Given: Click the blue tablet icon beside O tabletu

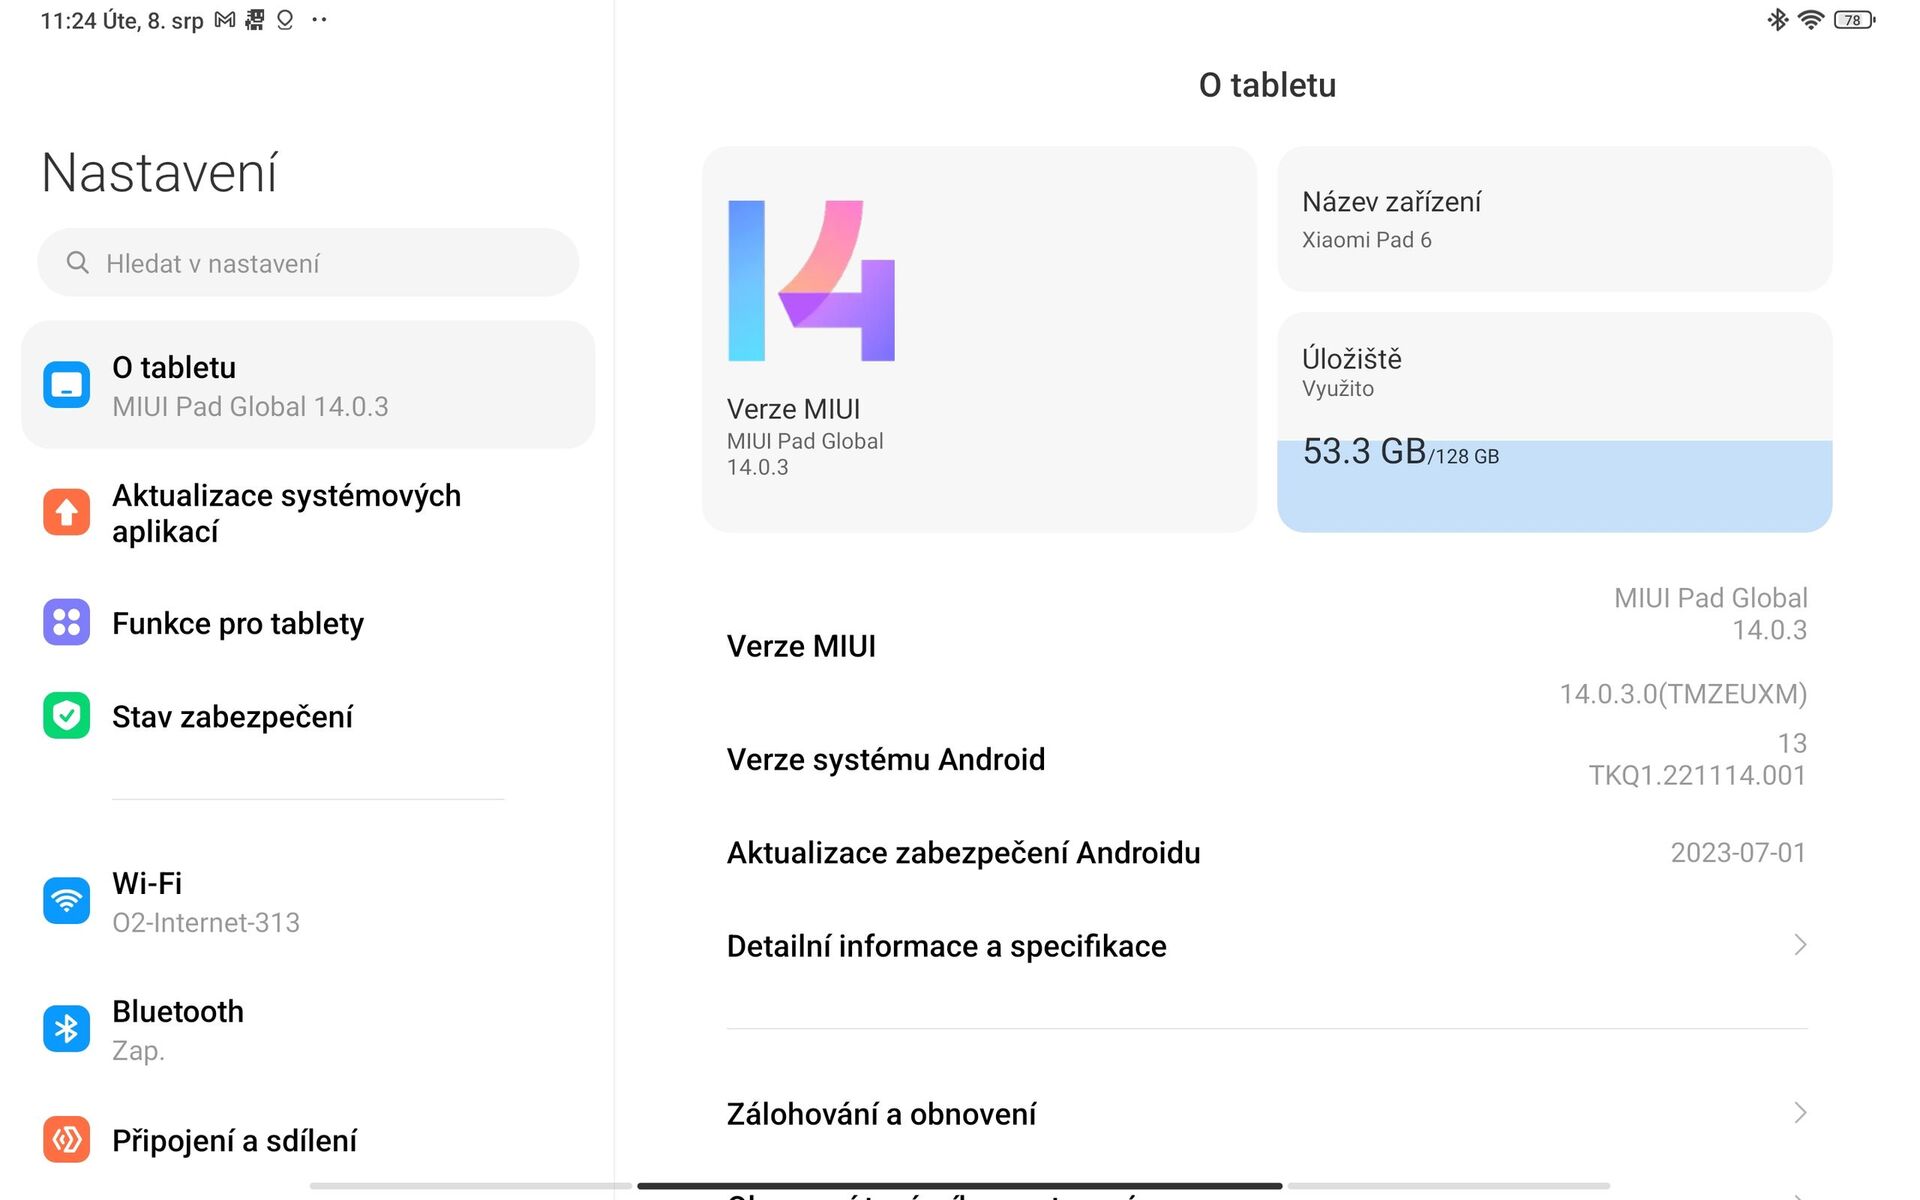Looking at the screenshot, I should pyautogui.click(x=65, y=384).
